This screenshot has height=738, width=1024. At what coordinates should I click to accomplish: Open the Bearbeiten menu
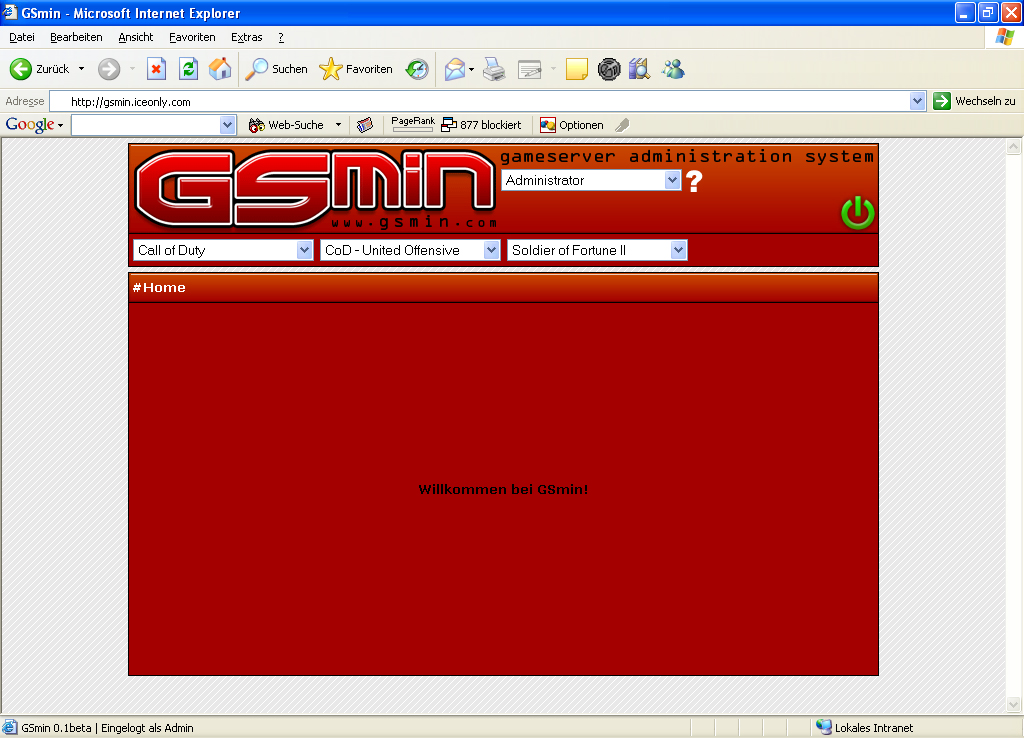click(76, 37)
